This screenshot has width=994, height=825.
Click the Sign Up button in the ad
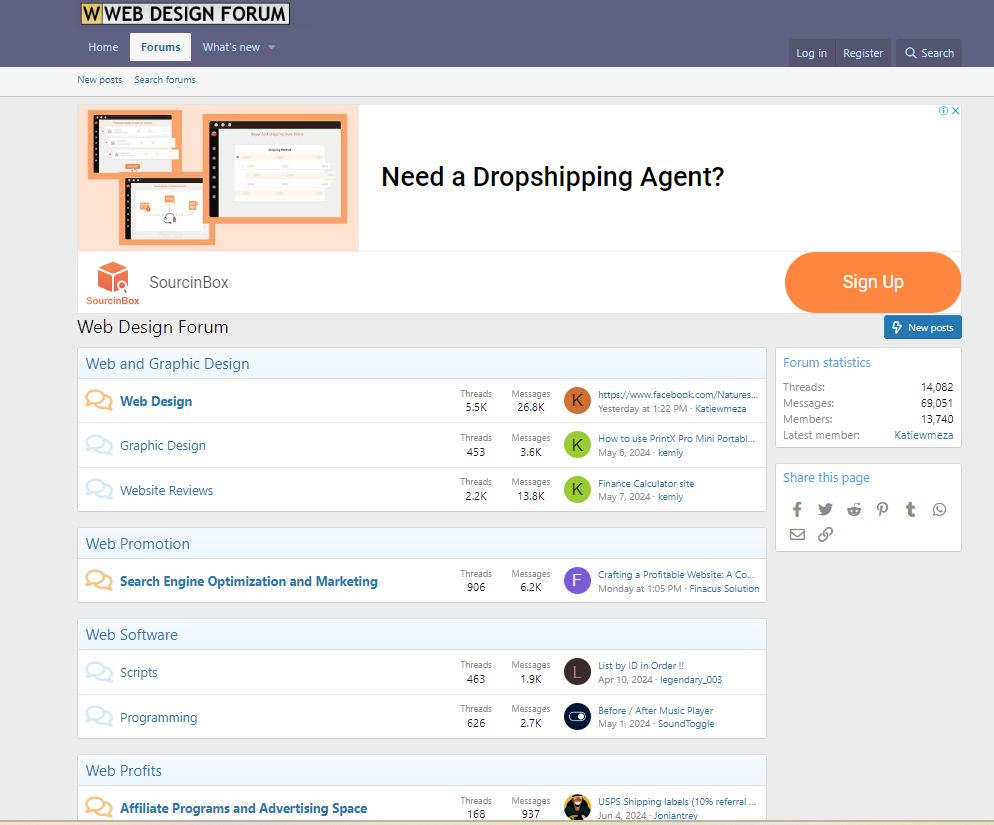point(872,282)
